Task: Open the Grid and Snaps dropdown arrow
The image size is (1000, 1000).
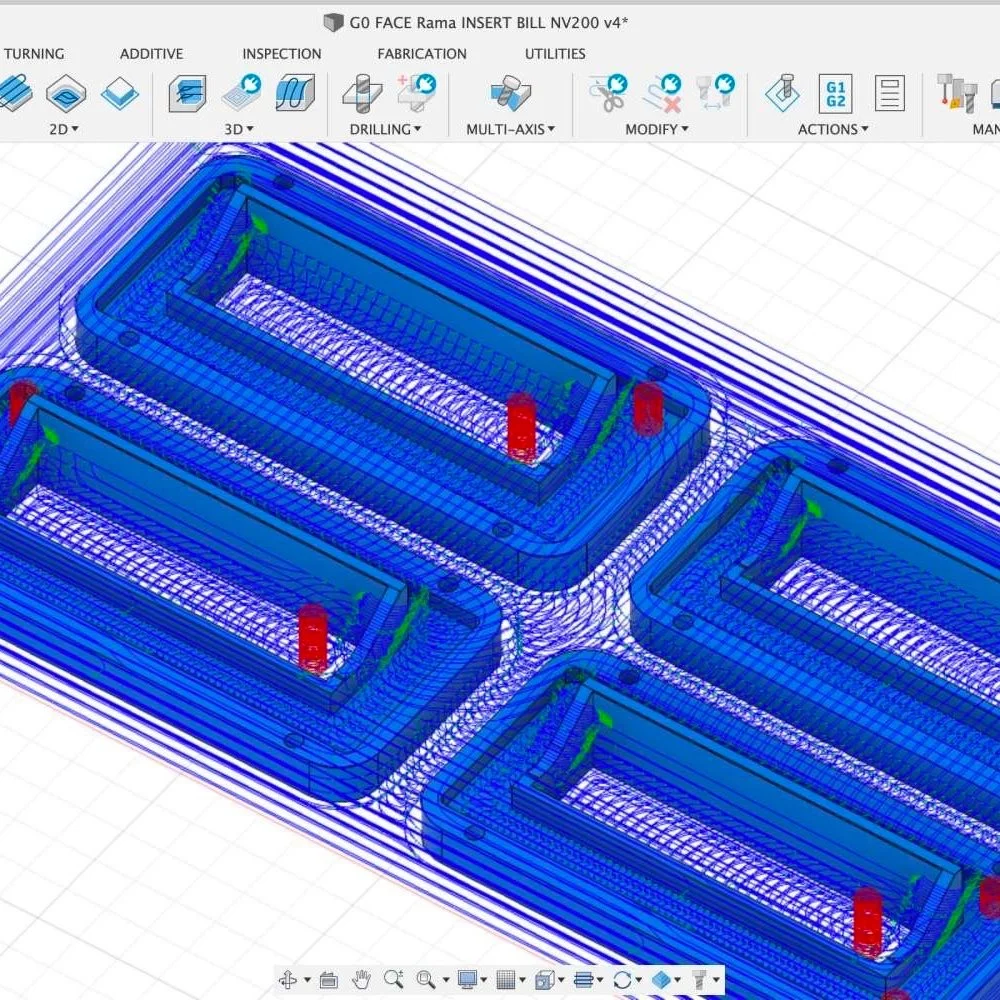Action: [522, 980]
